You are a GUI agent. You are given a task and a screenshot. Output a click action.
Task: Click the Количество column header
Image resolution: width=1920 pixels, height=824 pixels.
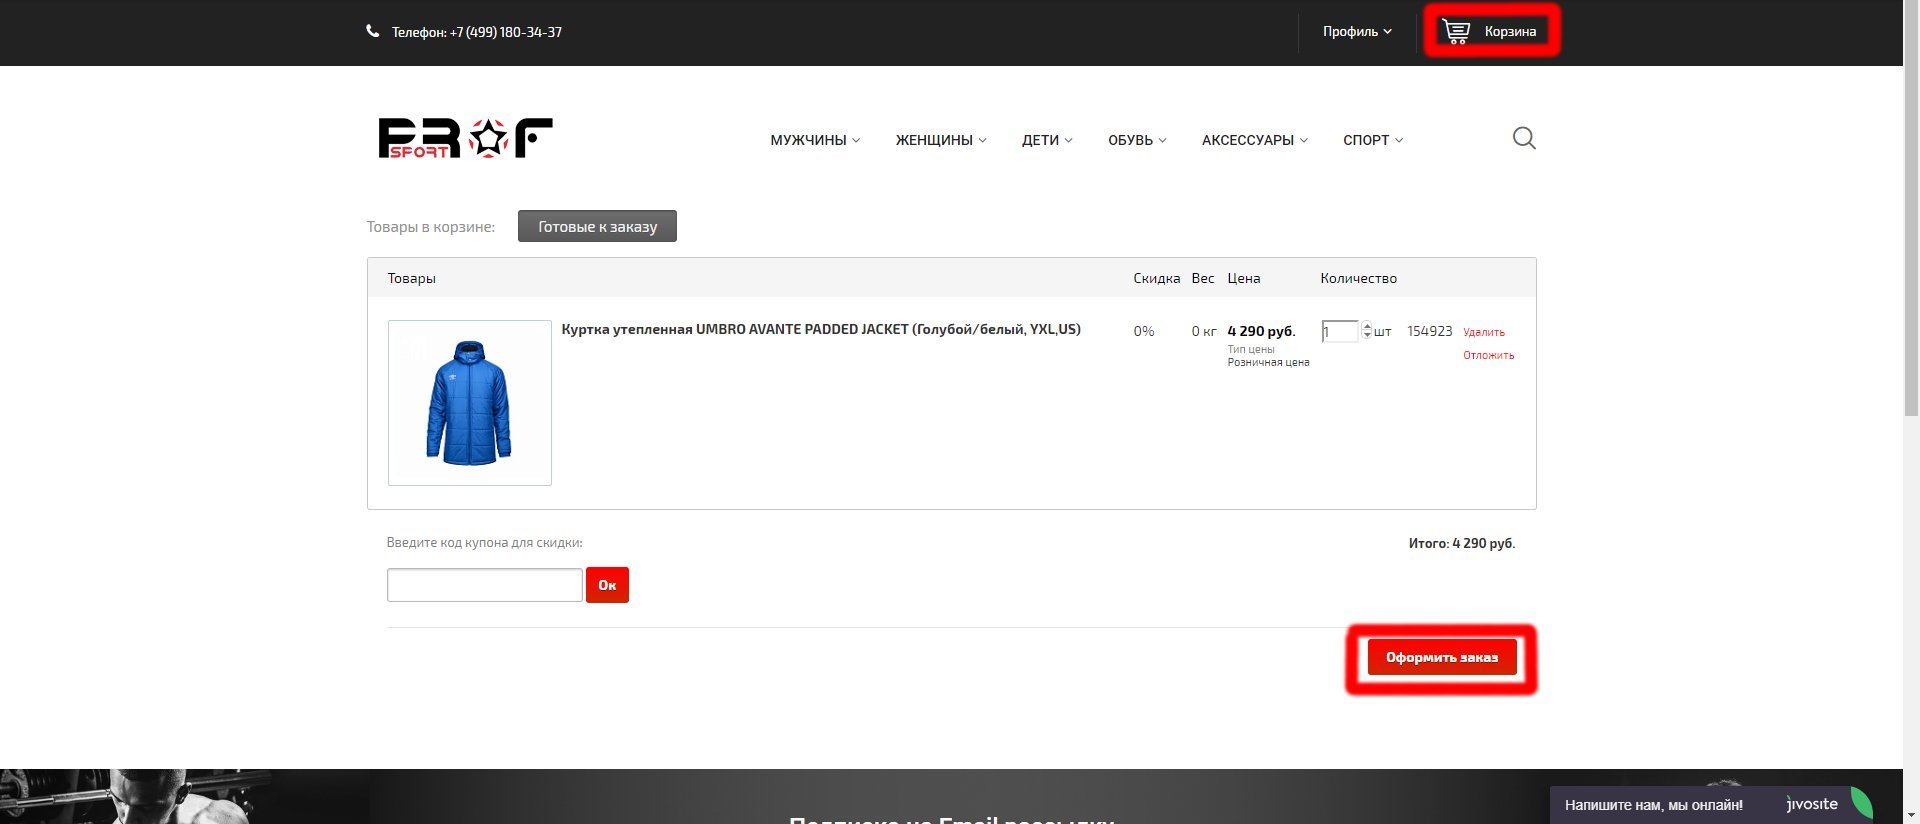1358,278
